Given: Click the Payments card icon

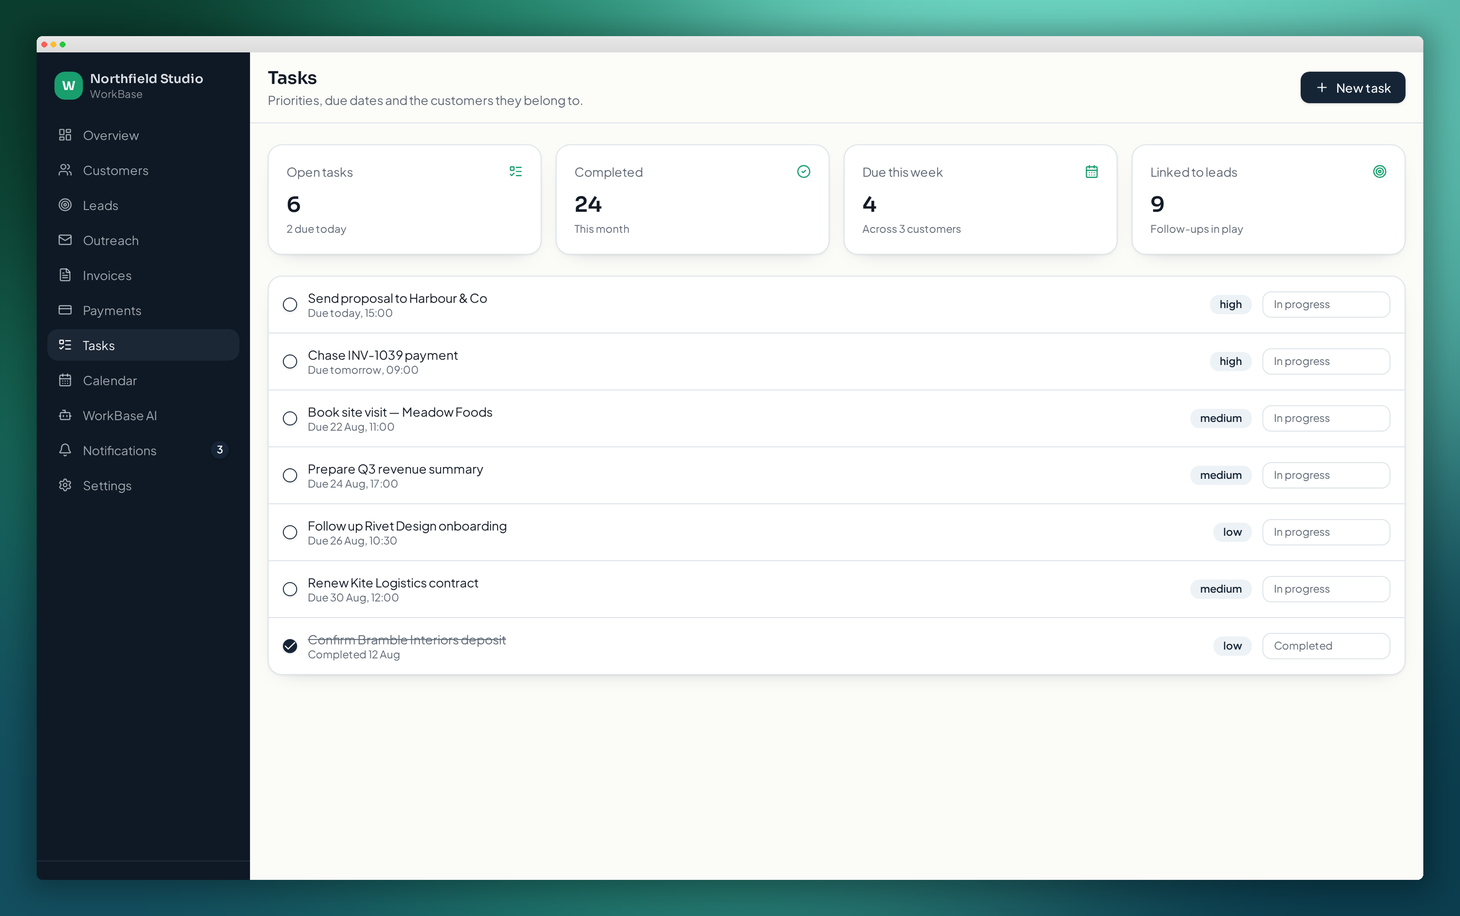Looking at the screenshot, I should pyautogui.click(x=65, y=310).
